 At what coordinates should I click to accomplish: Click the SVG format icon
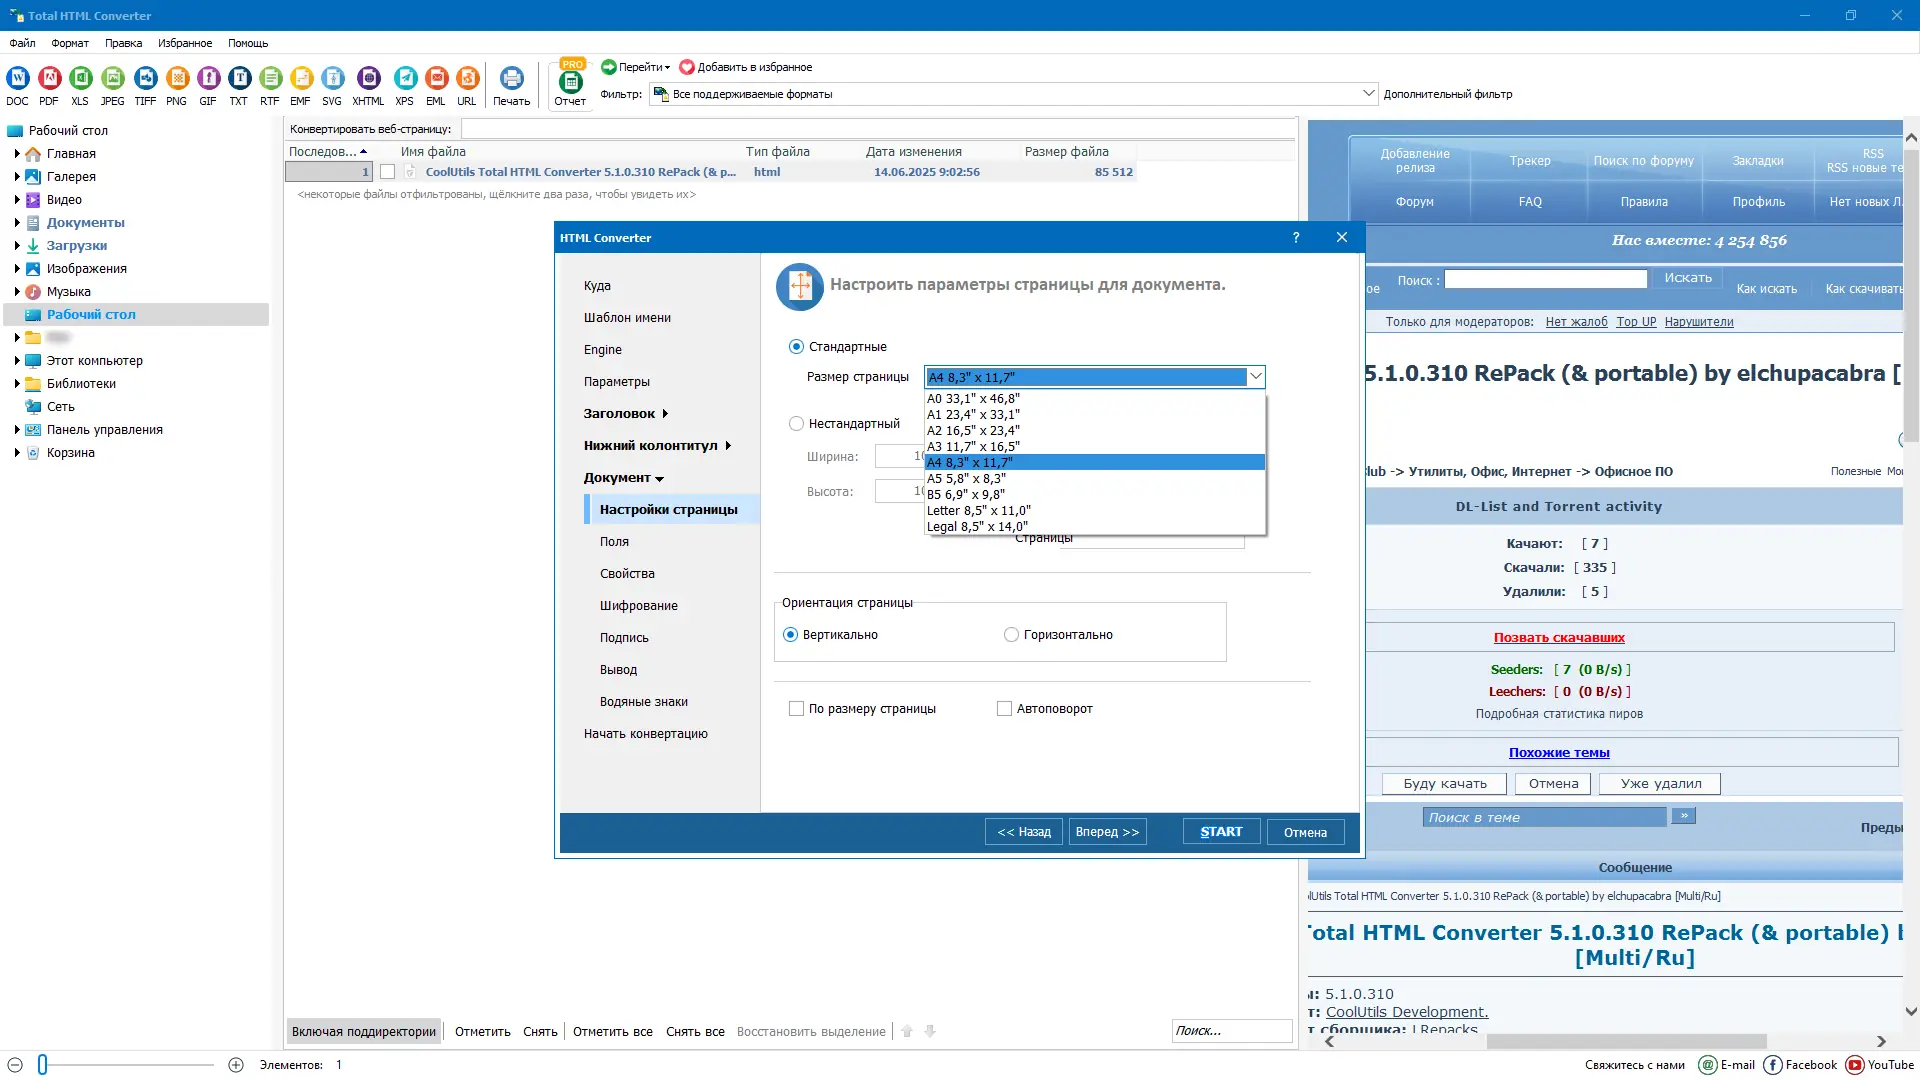pos(332,79)
